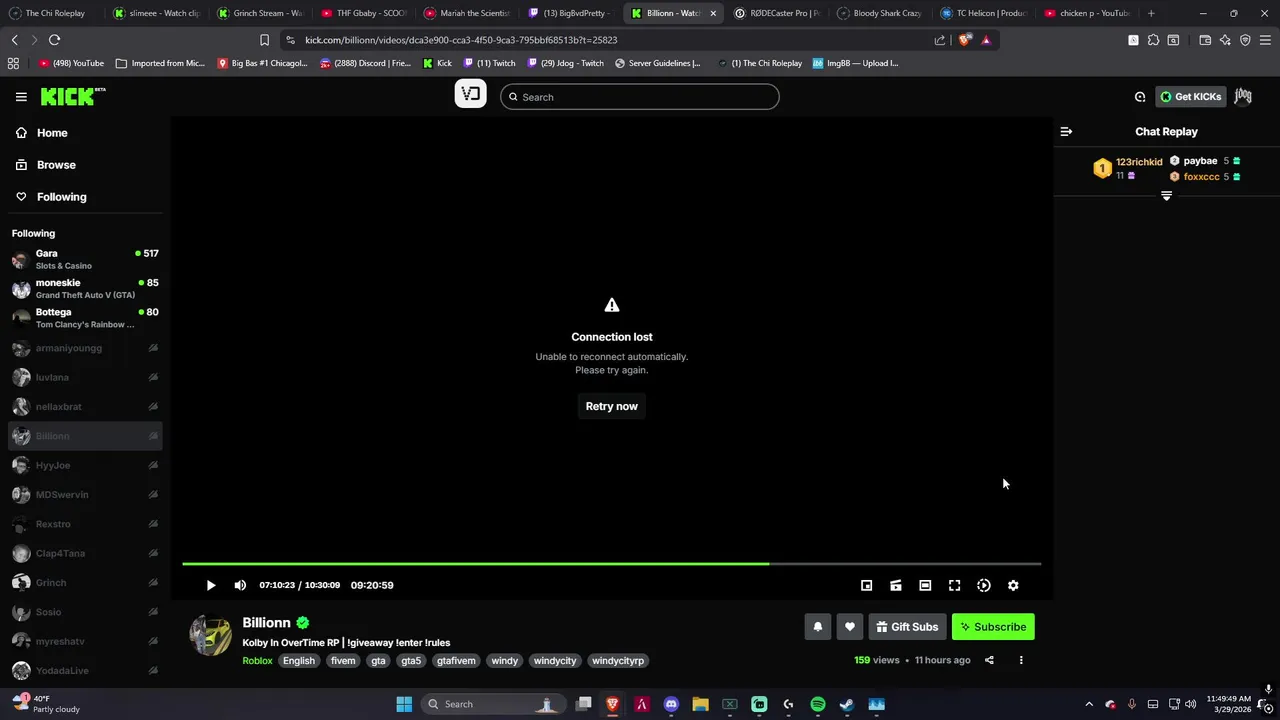Click the Get KICKs button

[x=1190, y=97]
